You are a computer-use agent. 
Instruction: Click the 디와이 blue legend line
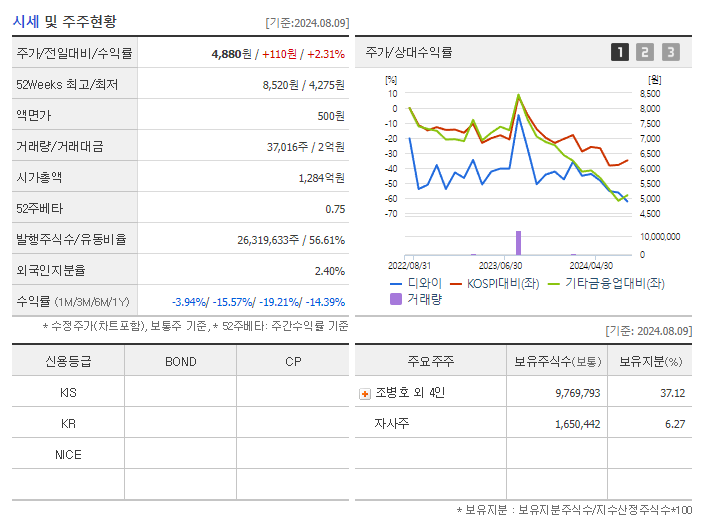(396, 284)
